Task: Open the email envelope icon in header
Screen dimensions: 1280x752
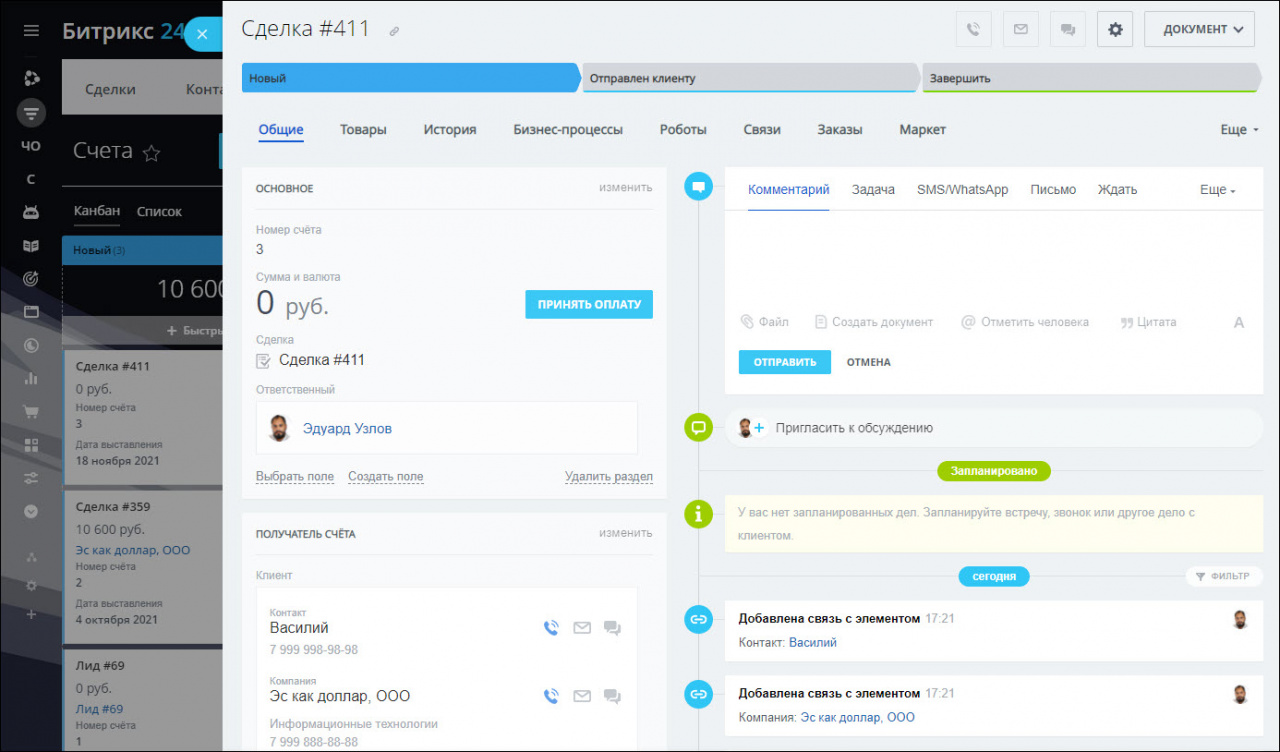Action: [1020, 29]
